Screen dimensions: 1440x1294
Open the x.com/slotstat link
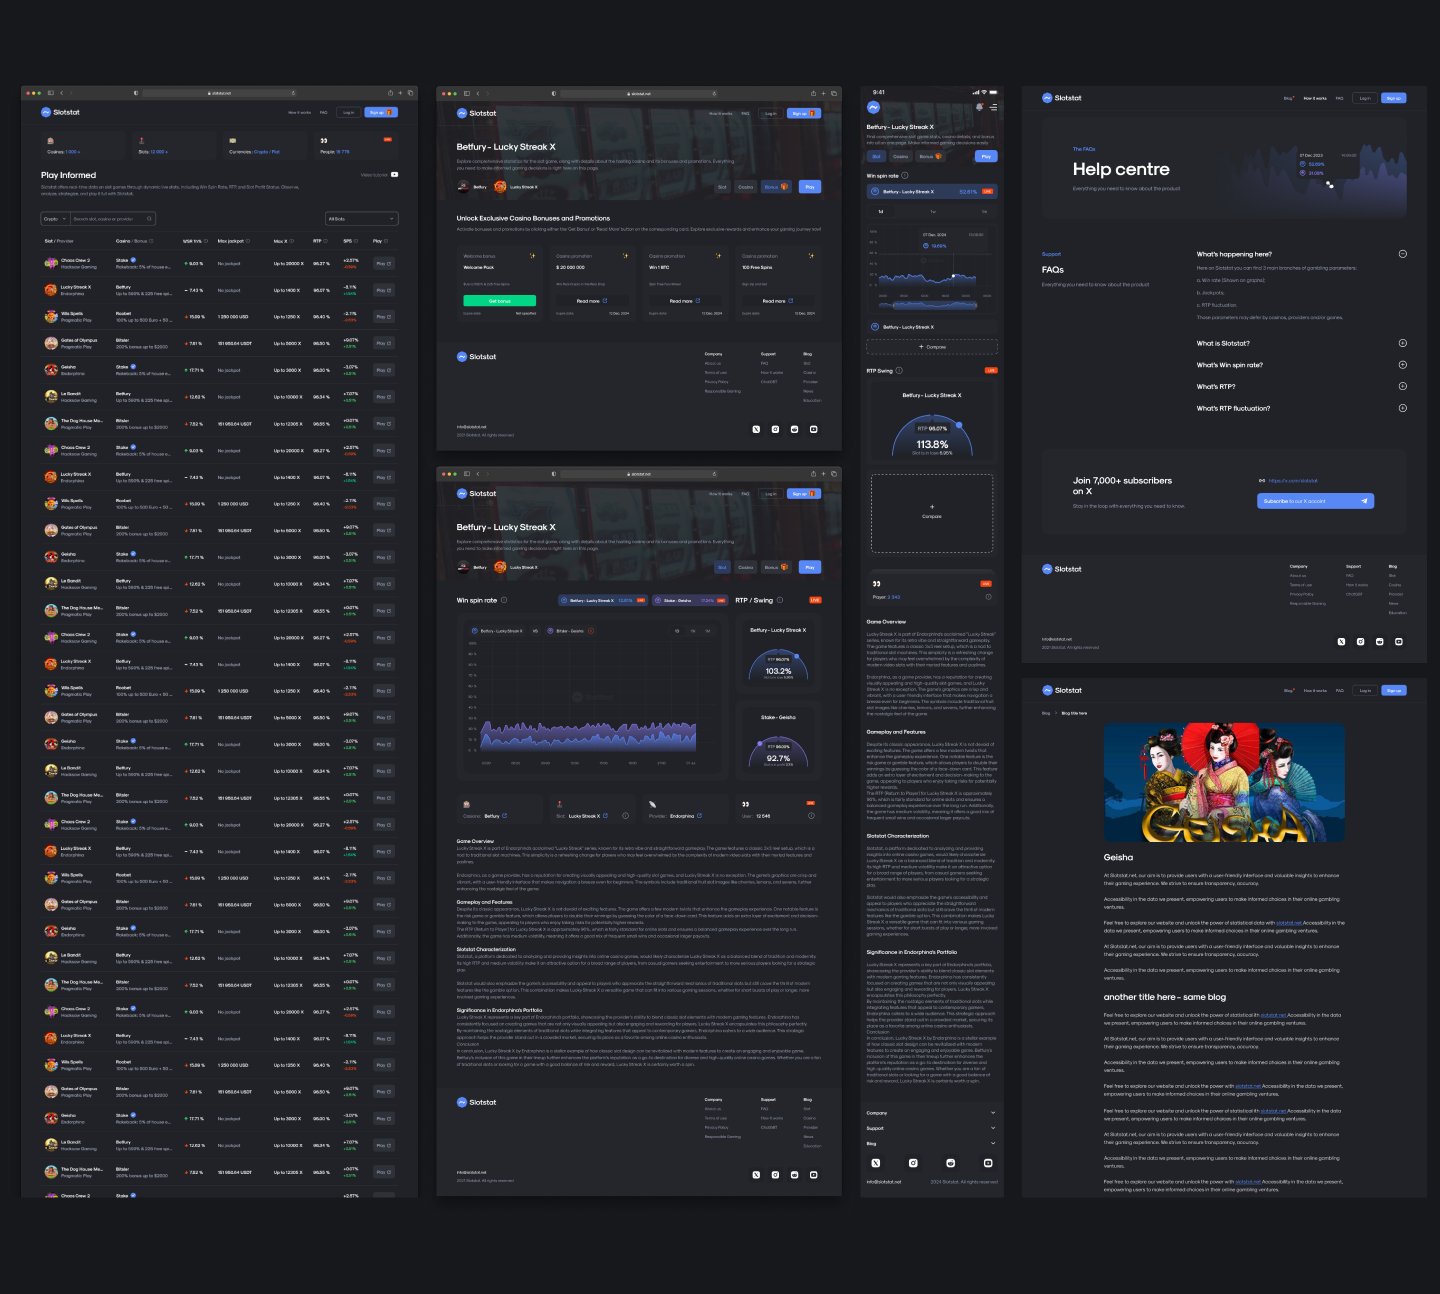(1293, 481)
